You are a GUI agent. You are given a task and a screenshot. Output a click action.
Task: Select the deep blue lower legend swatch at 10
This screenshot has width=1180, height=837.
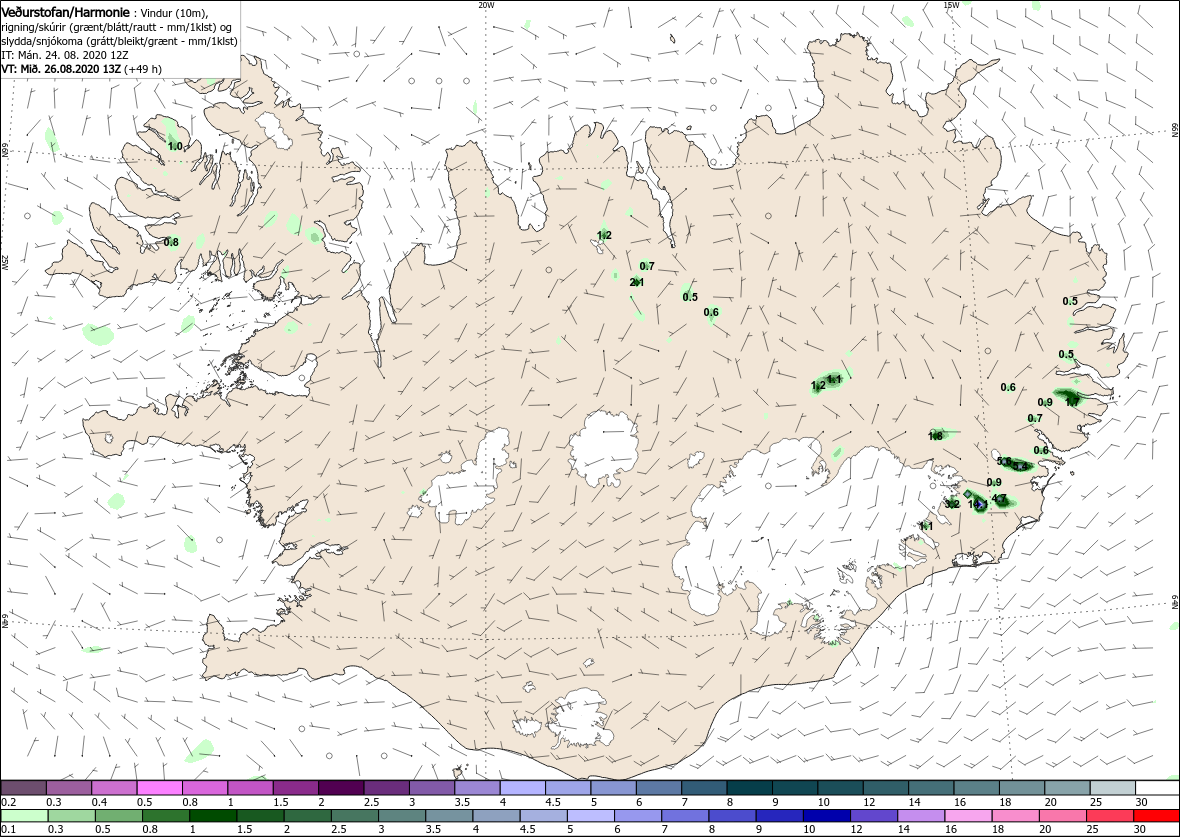click(826, 816)
